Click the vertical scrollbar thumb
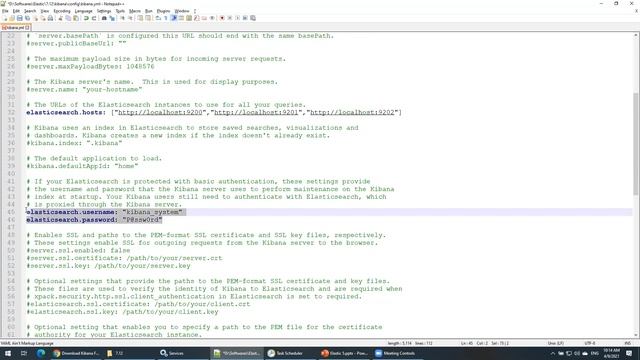This screenshot has height=360, width=640. [636, 144]
